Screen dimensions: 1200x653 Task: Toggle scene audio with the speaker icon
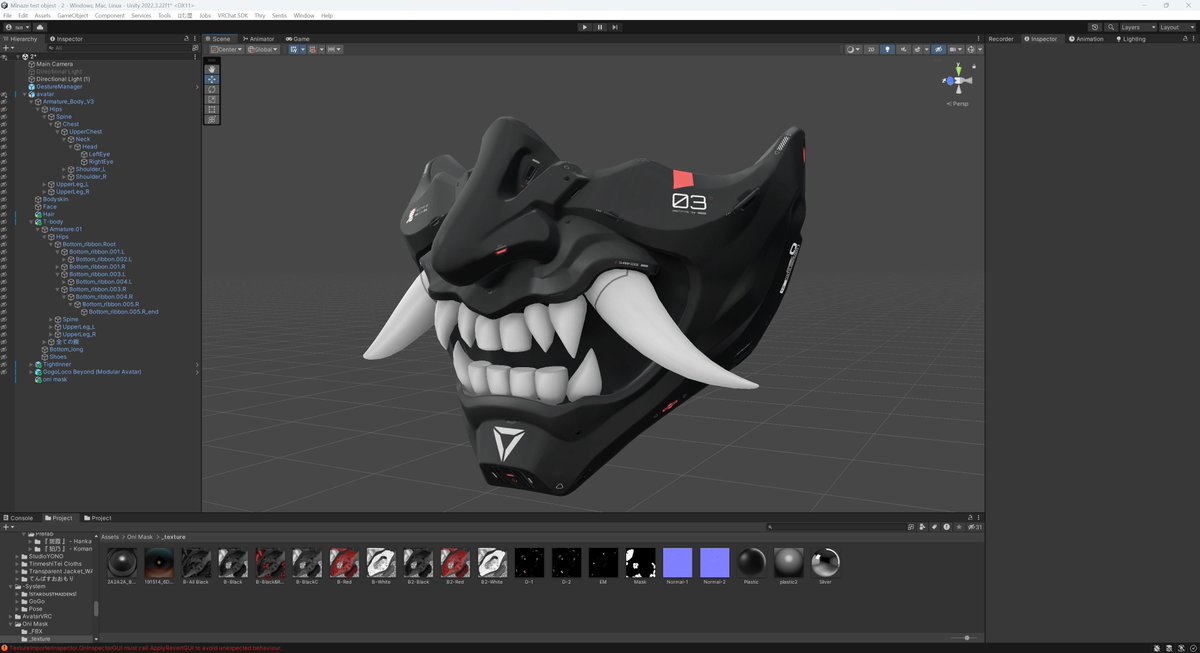(x=903, y=49)
